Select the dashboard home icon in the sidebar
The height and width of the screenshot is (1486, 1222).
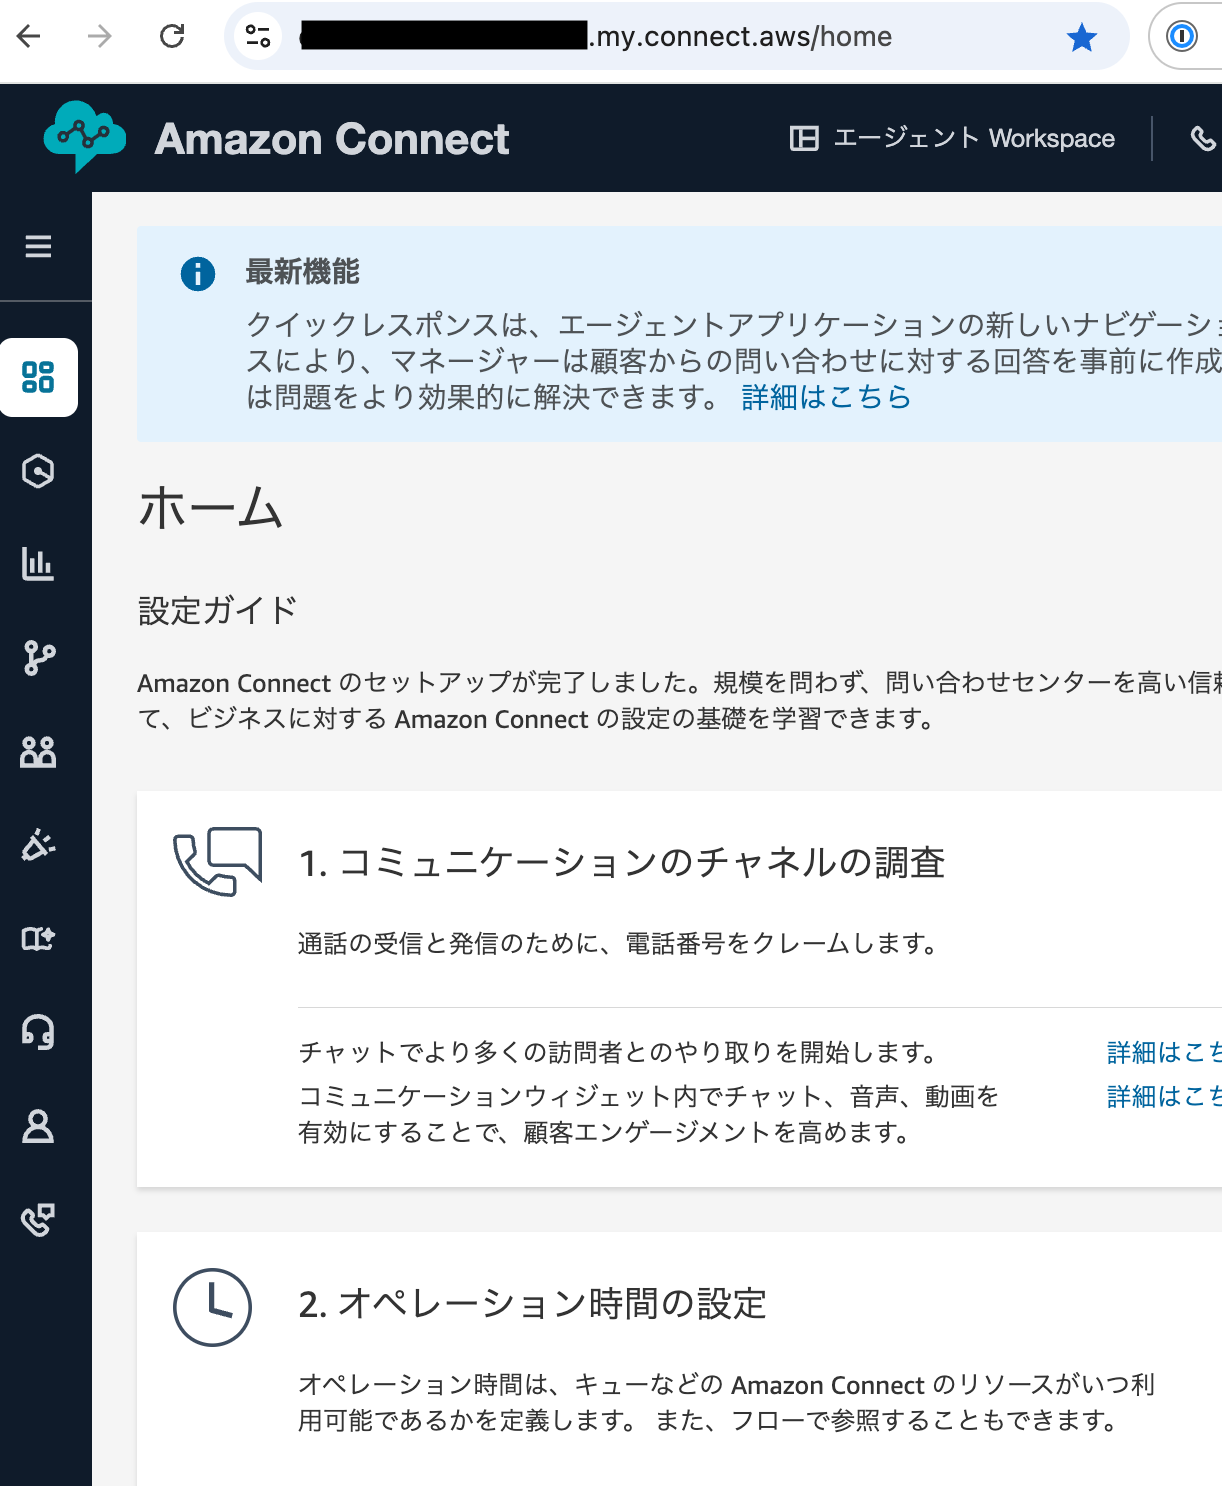point(38,377)
